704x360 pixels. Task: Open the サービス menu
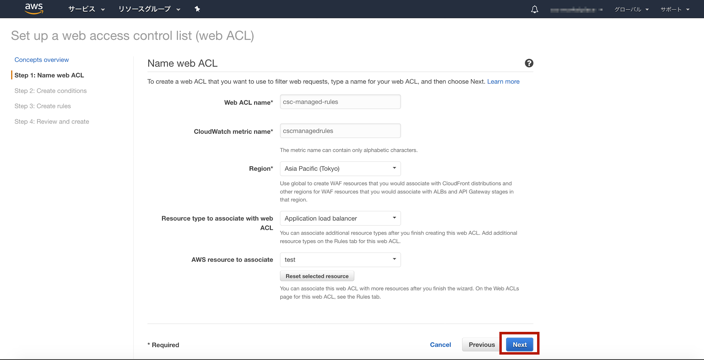(x=86, y=9)
